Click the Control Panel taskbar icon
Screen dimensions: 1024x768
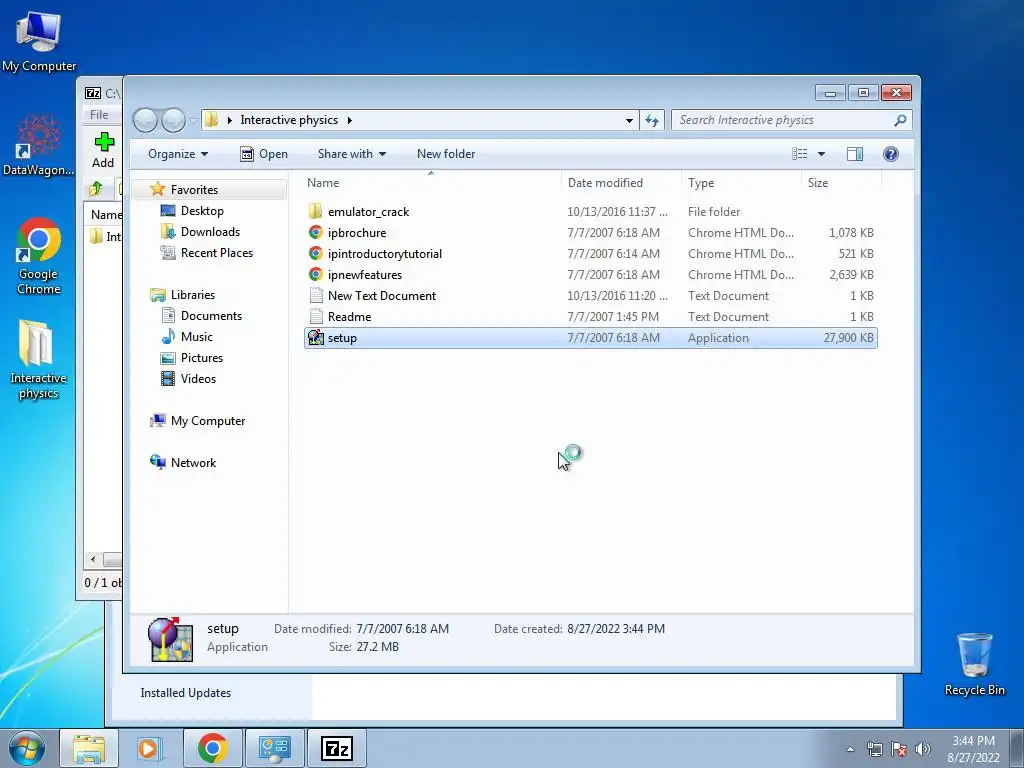click(x=274, y=748)
